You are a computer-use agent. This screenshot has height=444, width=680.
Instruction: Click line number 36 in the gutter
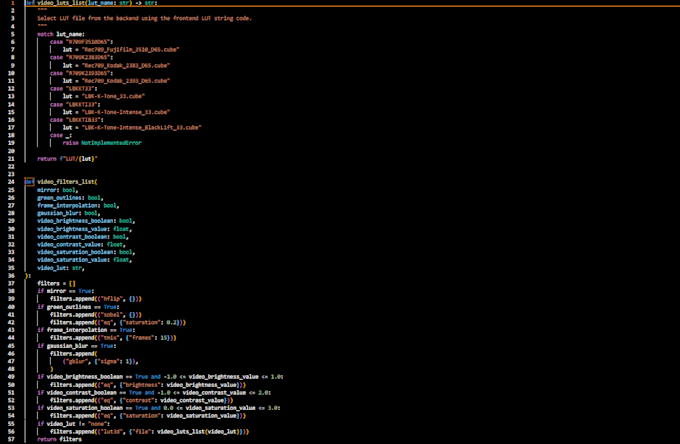coord(12,276)
